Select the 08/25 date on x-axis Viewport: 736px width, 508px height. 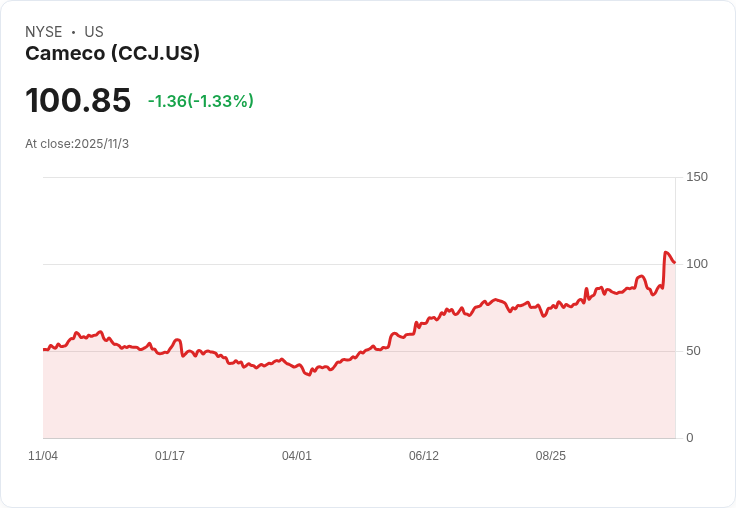click(x=551, y=456)
